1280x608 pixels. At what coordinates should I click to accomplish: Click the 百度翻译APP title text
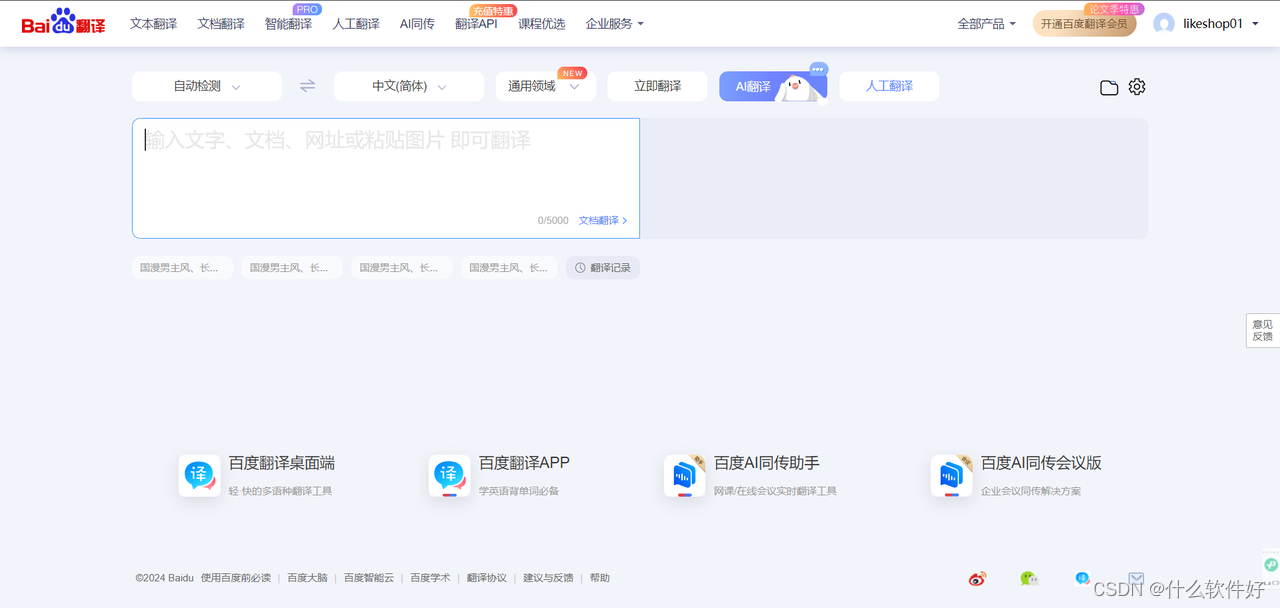coord(524,463)
